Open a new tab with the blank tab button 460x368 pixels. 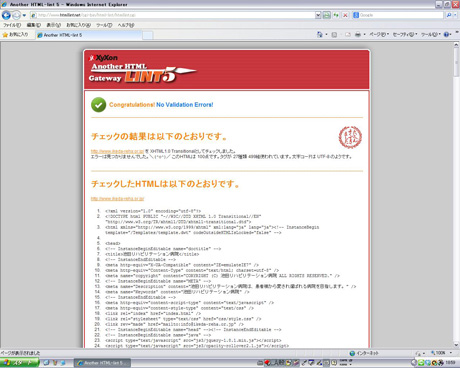point(148,35)
